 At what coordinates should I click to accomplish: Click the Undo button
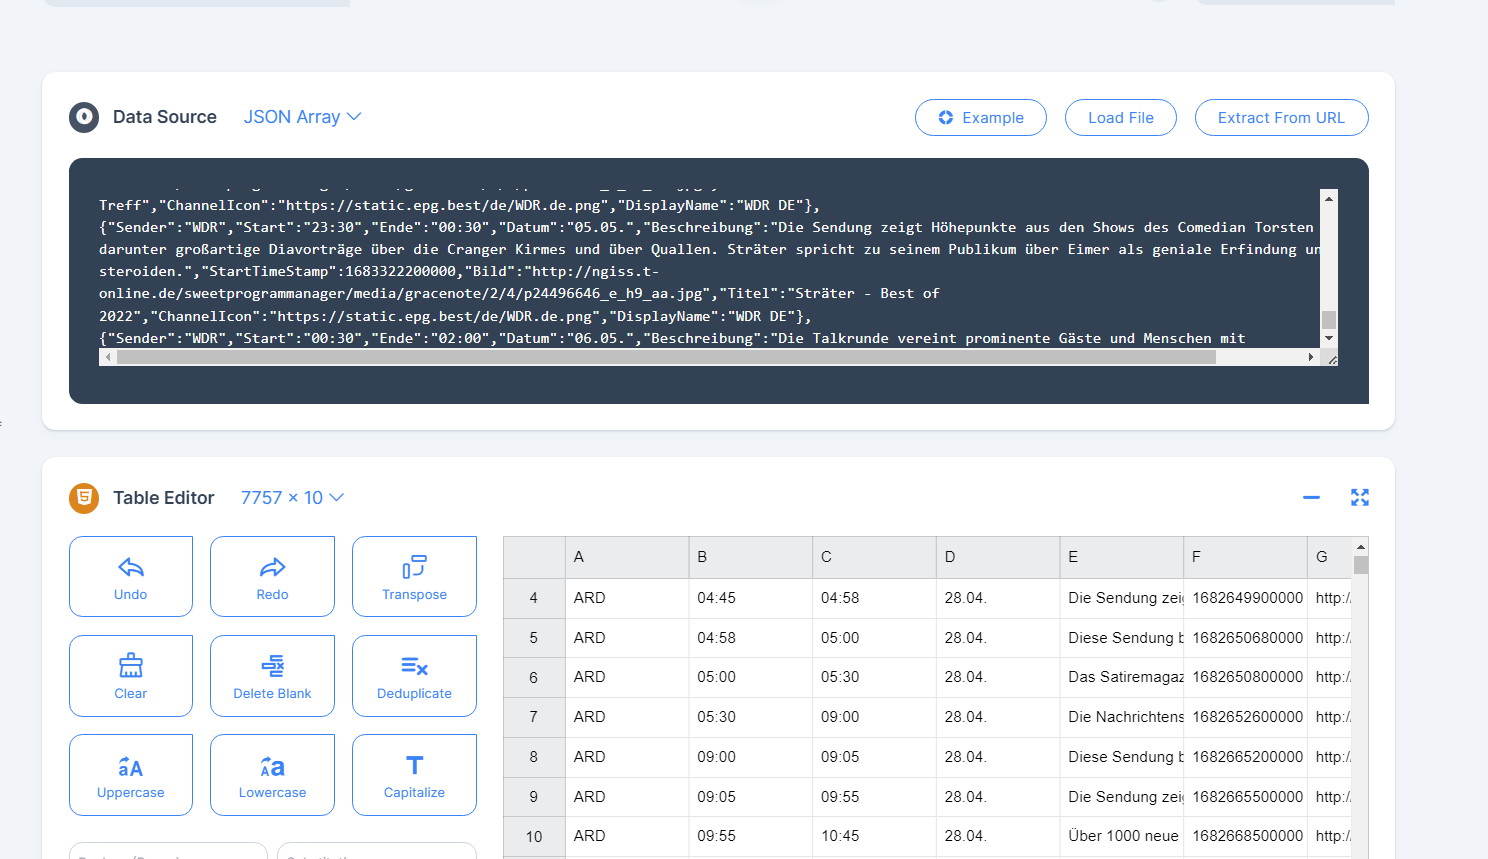pyautogui.click(x=131, y=576)
